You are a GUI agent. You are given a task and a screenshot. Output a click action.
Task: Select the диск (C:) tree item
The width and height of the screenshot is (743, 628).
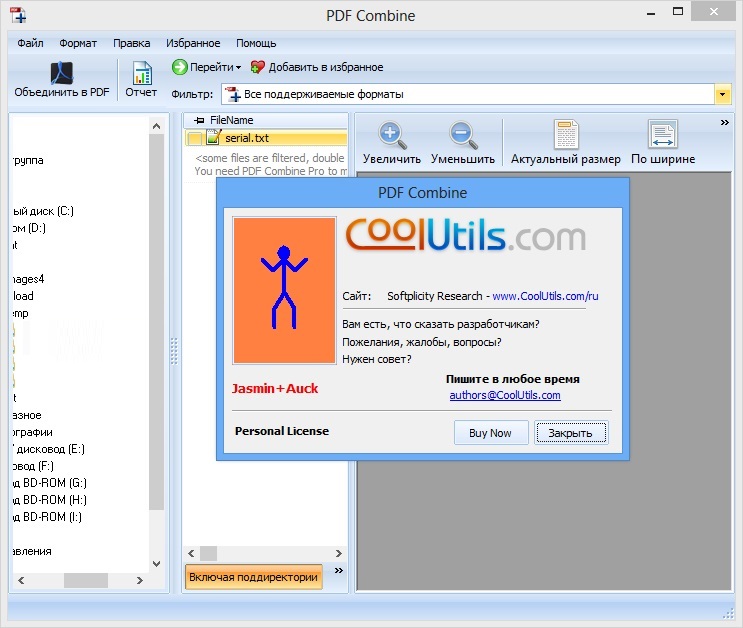tap(43, 211)
